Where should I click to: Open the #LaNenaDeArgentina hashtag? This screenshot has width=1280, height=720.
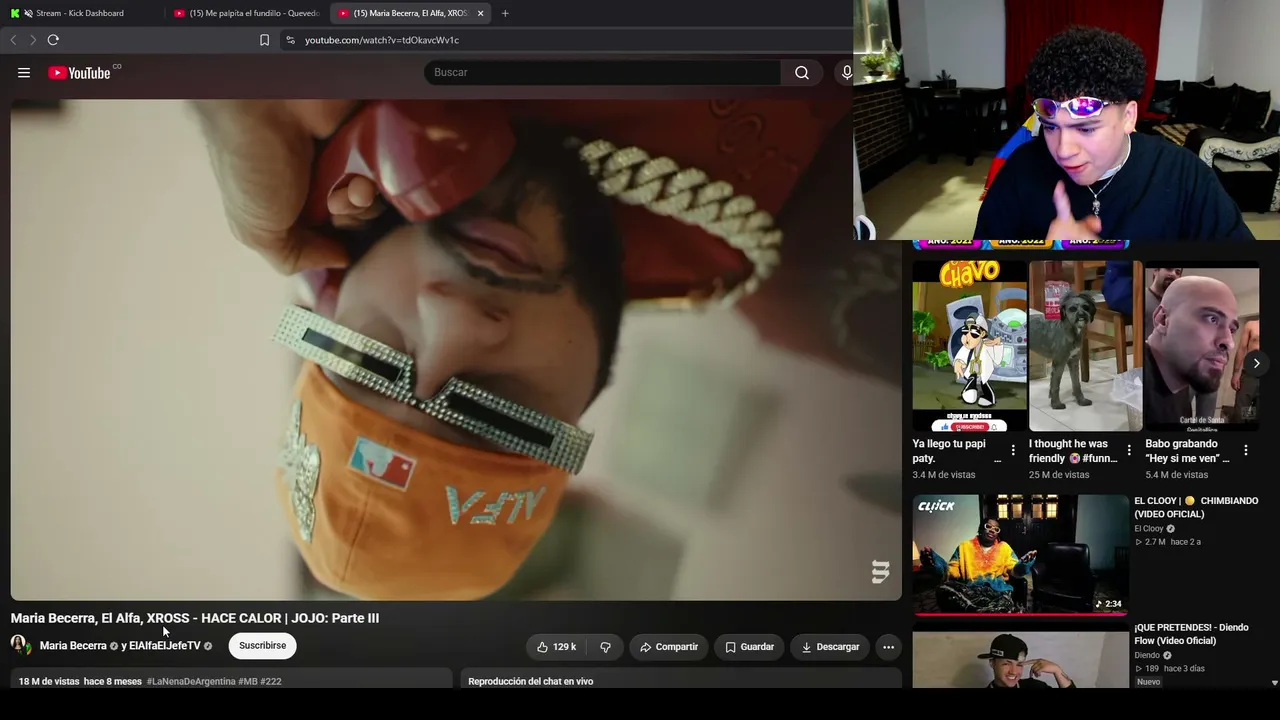[x=191, y=682]
